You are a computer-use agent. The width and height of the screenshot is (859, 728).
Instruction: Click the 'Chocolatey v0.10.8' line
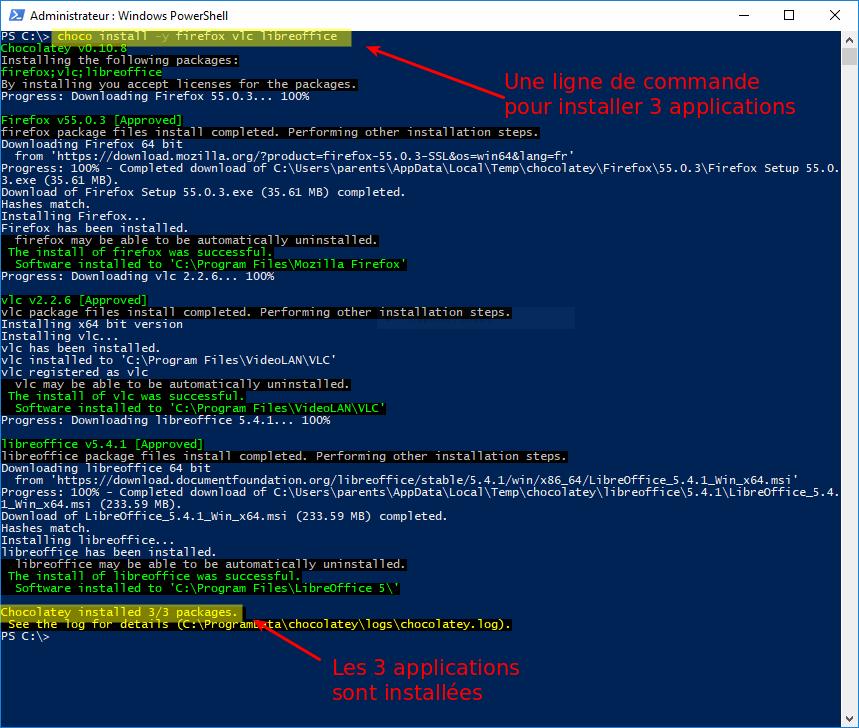click(x=64, y=48)
